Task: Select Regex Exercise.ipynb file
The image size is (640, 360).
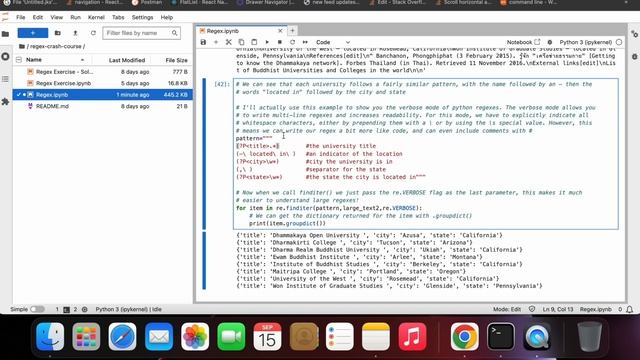Action: [102, 83]
